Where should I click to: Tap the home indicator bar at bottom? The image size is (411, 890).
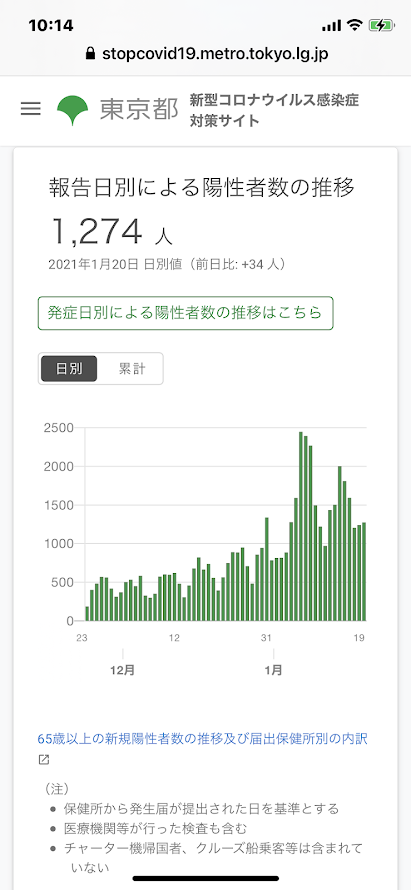pyautogui.click(x=206, y=878)
